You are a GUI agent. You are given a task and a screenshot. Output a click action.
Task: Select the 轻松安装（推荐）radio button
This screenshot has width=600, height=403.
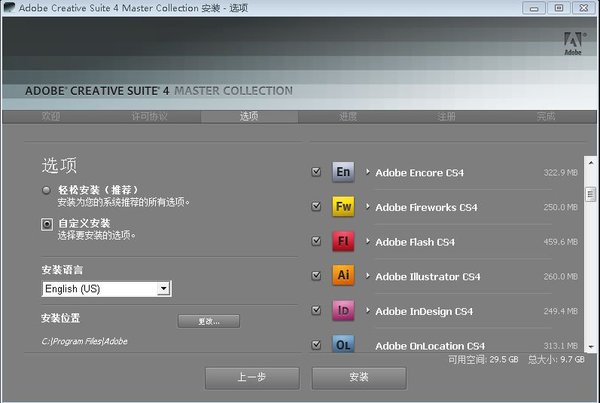point(46,190)
